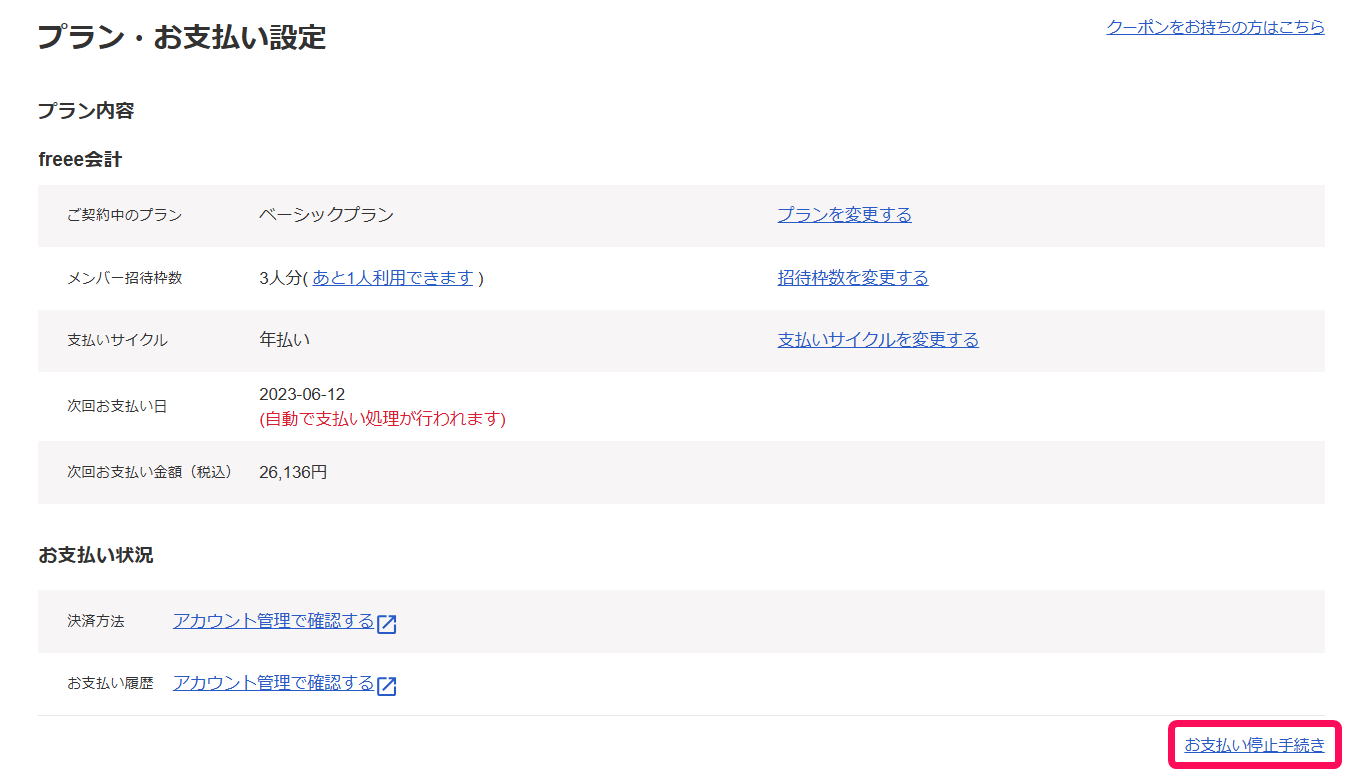The image size is (1365, 783).
Task: Select 支払いサイクルを変更する link
Action: (877, 340)
